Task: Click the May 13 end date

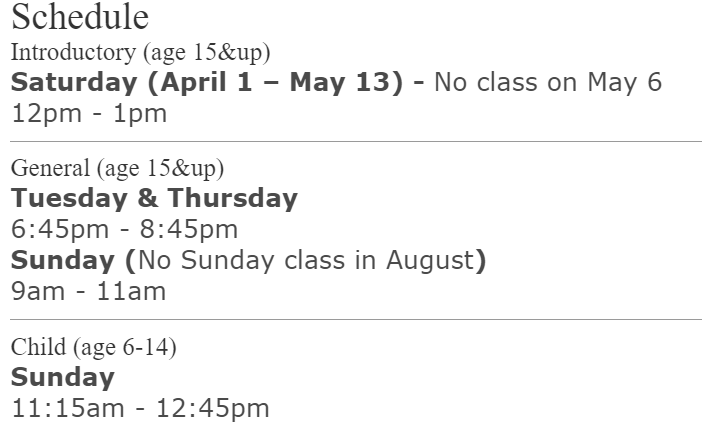Action: tap(344, 82)
